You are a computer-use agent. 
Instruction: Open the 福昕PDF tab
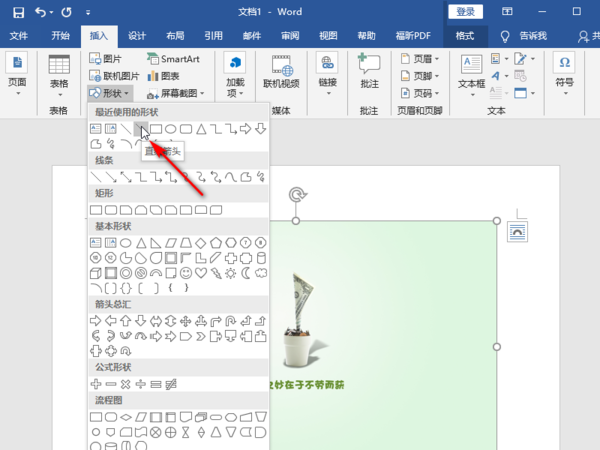[x=413, y=36]
